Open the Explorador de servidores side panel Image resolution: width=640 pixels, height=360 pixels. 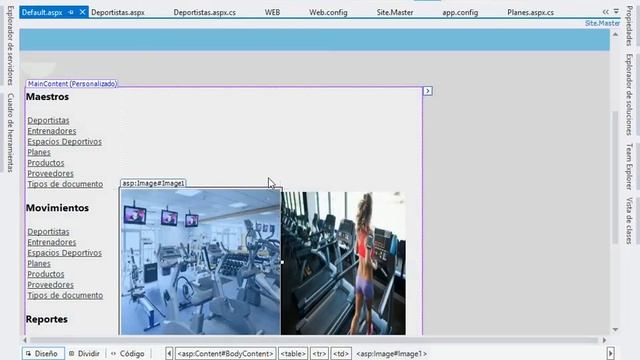[10, 45]
